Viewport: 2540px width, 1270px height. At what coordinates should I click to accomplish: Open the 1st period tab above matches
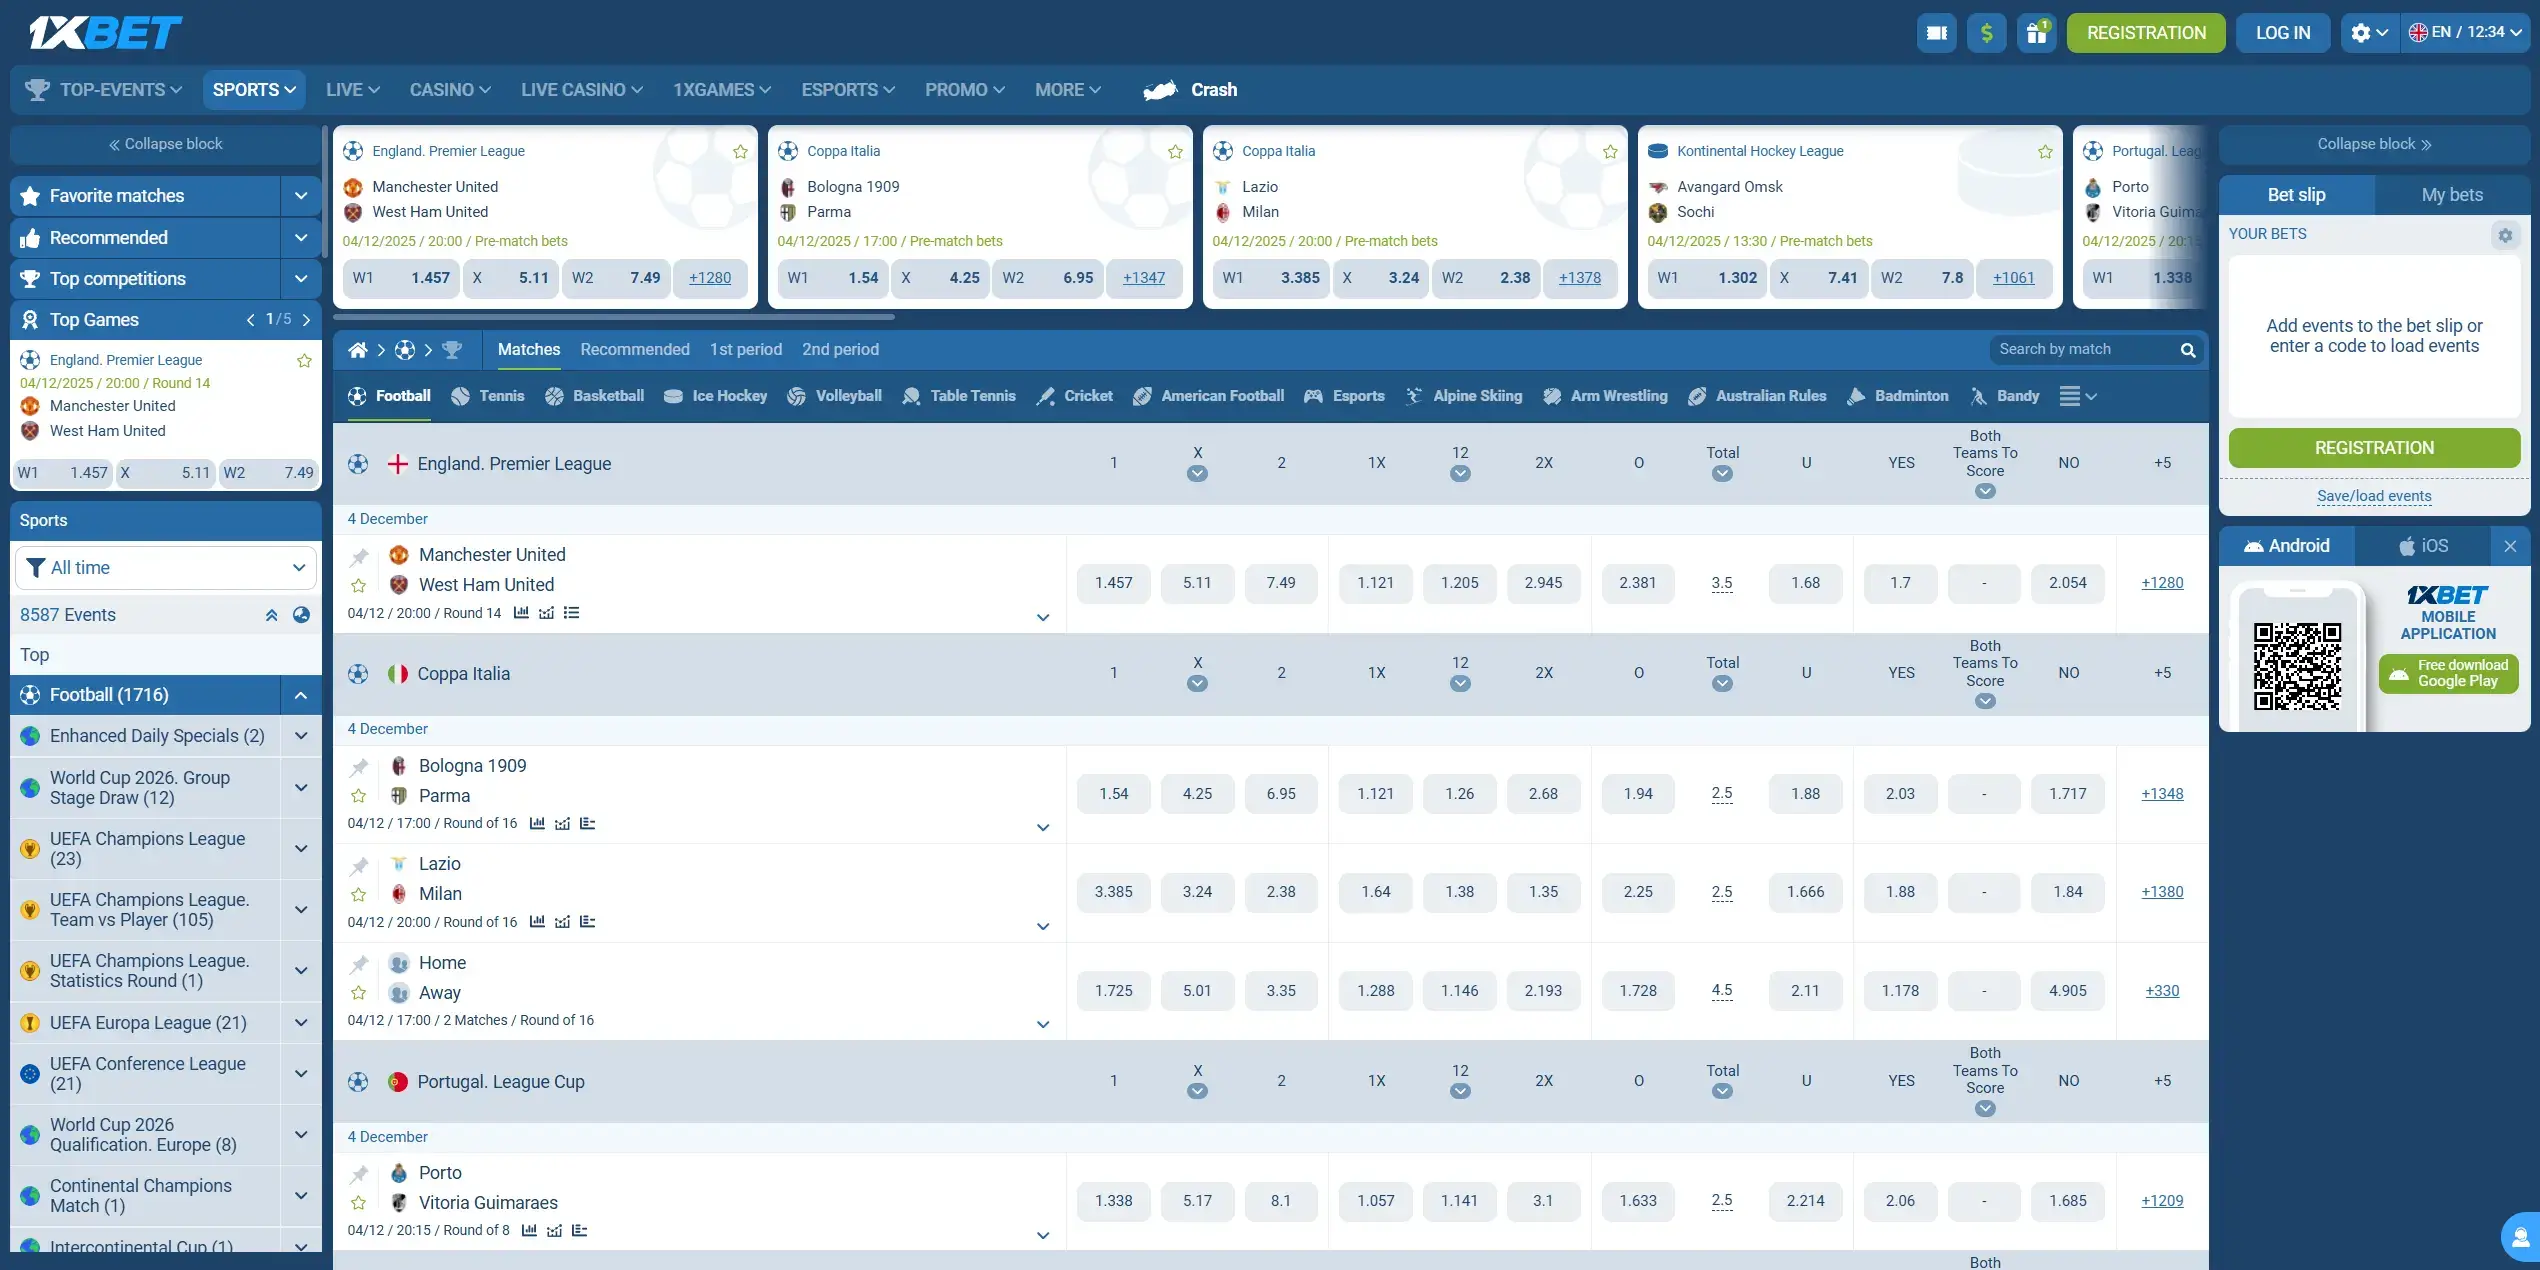tap(745, 349)
